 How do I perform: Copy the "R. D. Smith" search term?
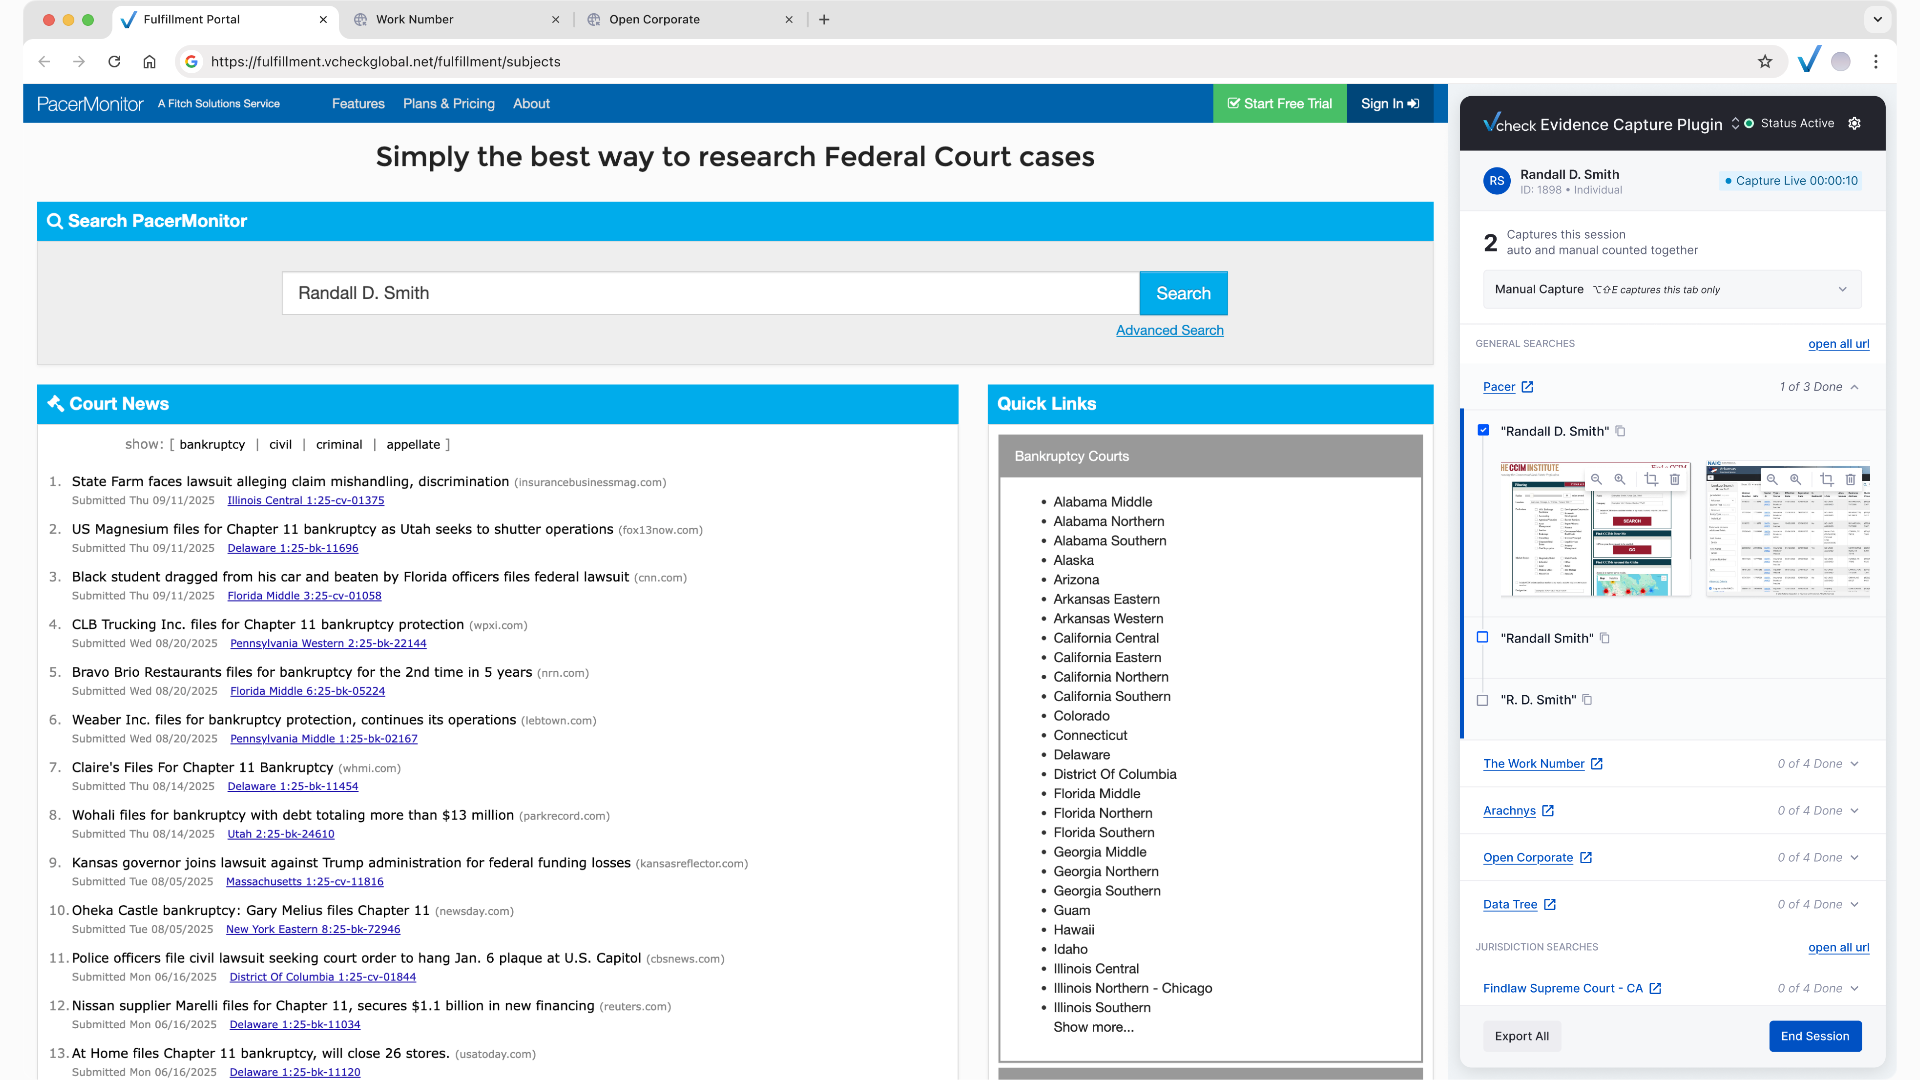[1587, 700]
